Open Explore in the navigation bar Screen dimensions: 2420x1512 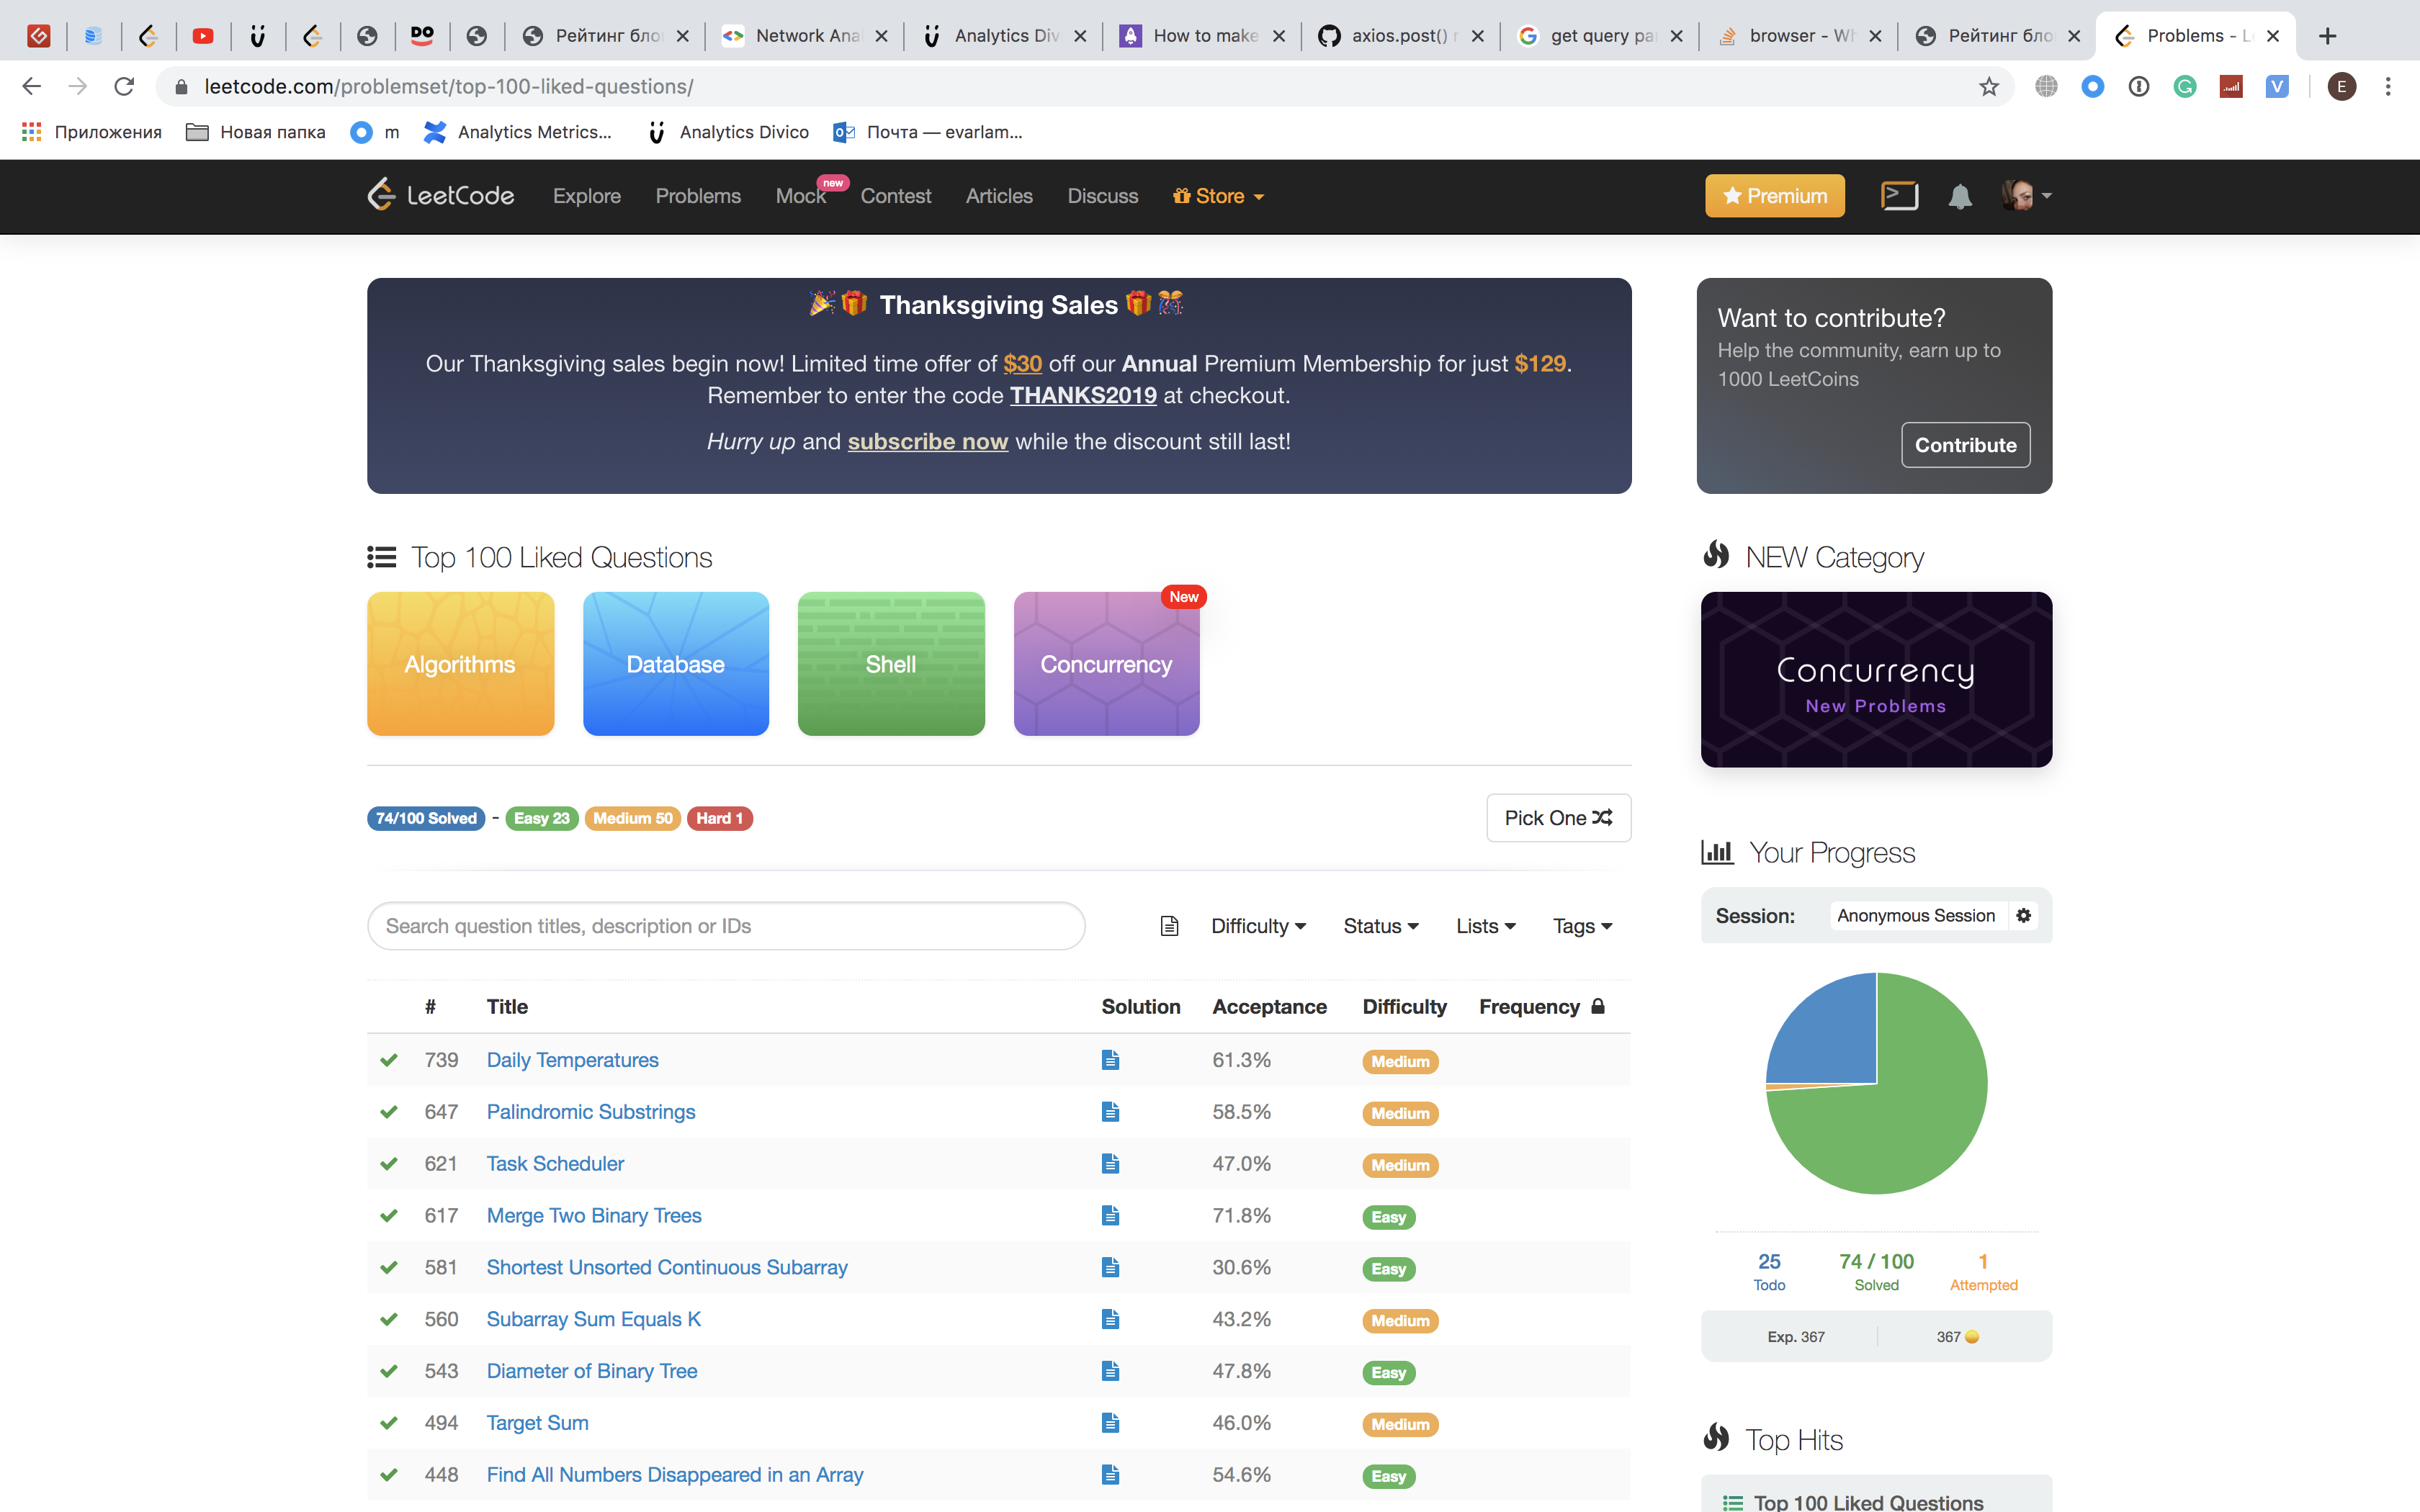click(587, 196)
